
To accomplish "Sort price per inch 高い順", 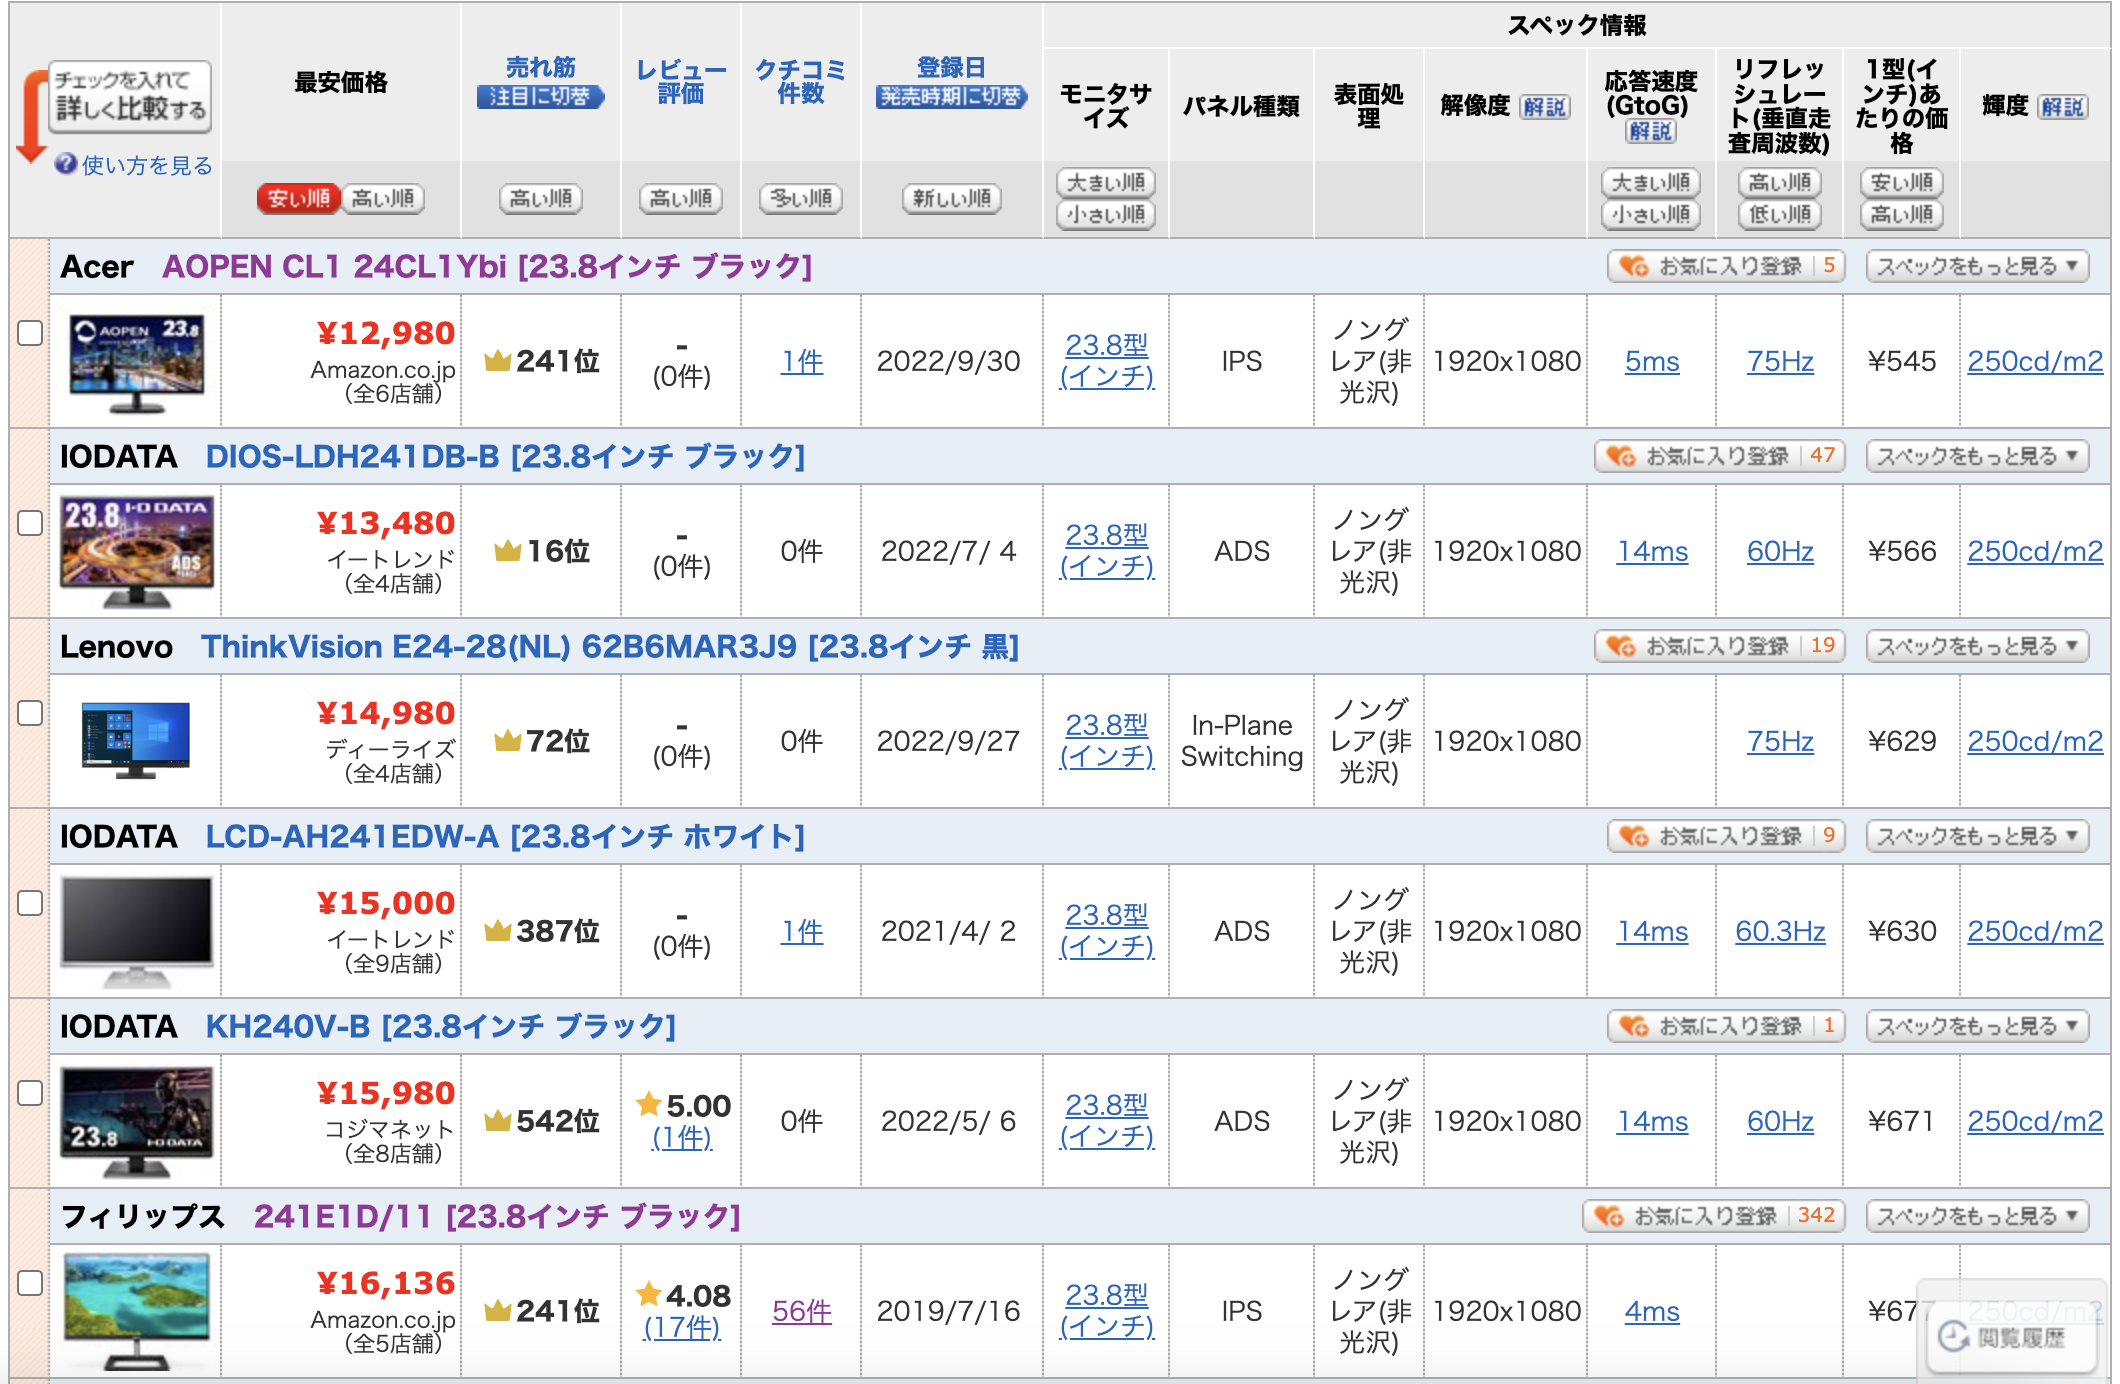I will point(1902,214).
